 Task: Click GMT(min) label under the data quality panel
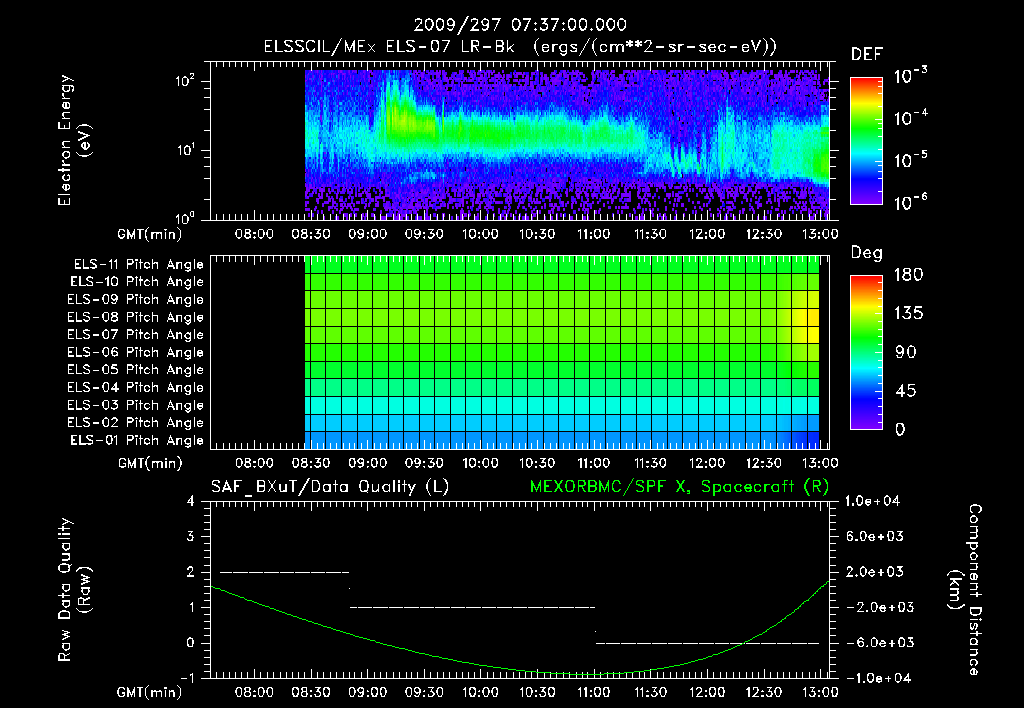(150, 692)
